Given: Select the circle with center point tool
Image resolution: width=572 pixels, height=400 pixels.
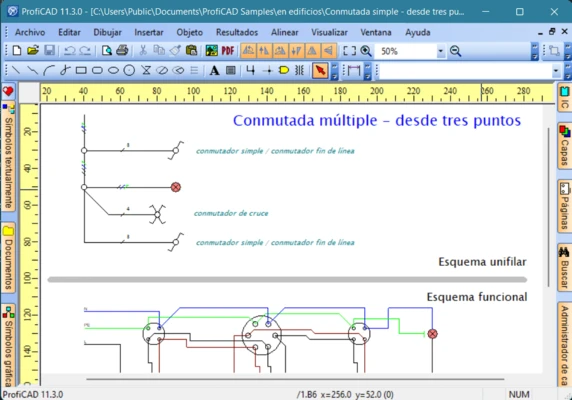Looking at the screenshot, I should point(129,70).
